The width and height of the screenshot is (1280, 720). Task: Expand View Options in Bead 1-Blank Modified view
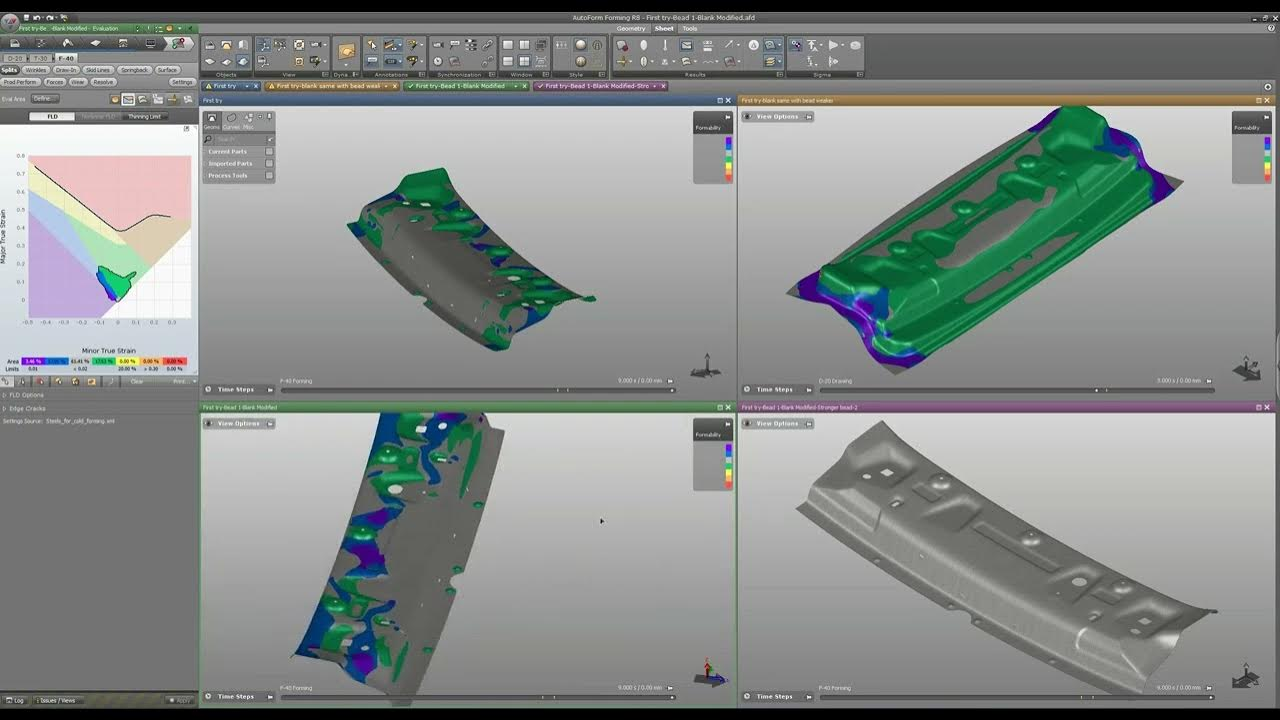pyautogui.click(x=240, y=423)
